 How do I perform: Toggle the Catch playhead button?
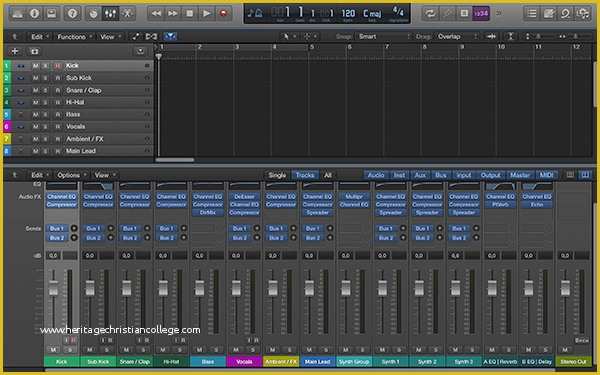click(x=170, y=37)
